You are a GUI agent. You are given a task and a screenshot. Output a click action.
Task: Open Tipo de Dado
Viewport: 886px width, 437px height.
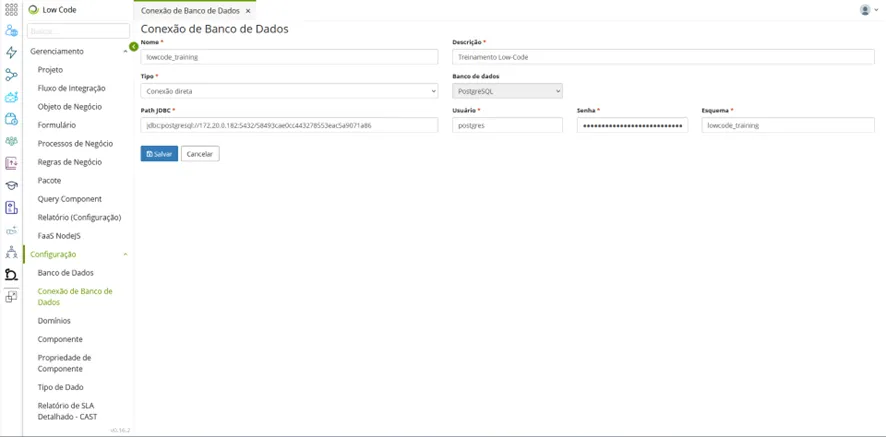pos(60,387)
